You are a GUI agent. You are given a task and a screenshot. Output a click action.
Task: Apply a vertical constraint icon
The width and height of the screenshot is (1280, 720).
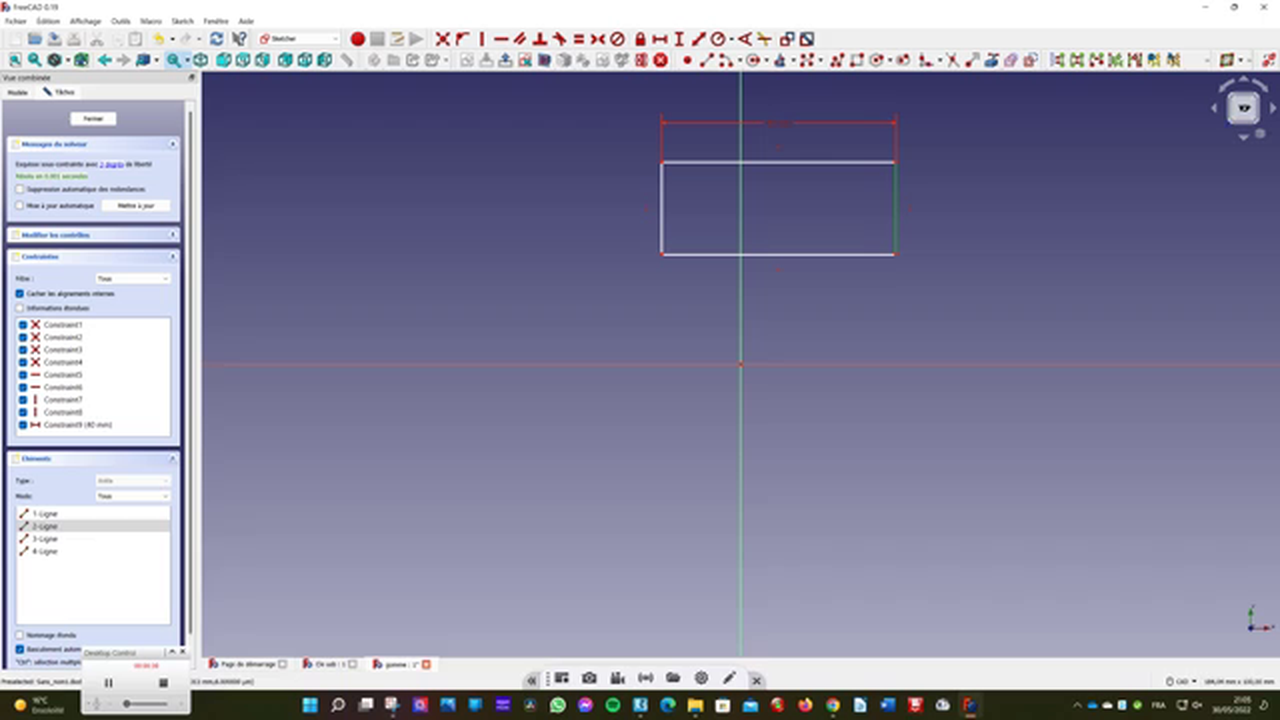481,39
